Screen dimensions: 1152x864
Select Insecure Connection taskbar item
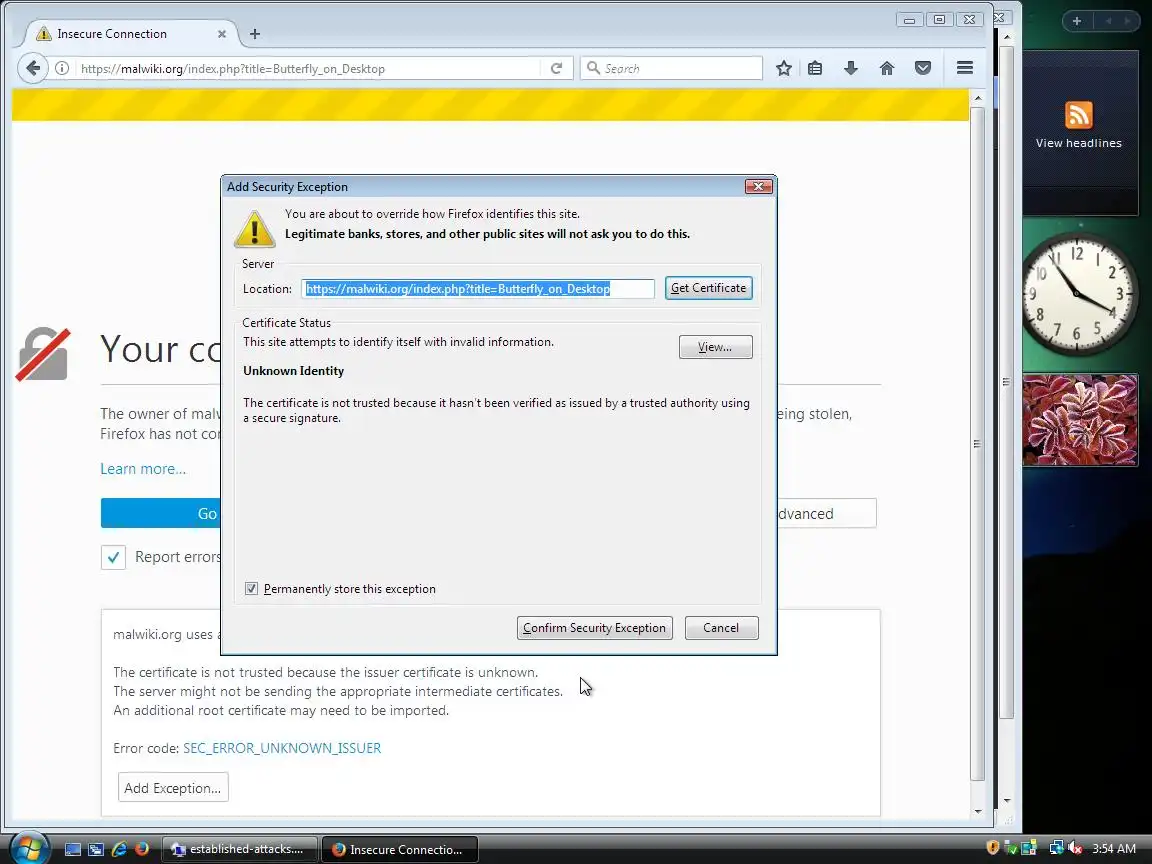click(x=400, y=849)
